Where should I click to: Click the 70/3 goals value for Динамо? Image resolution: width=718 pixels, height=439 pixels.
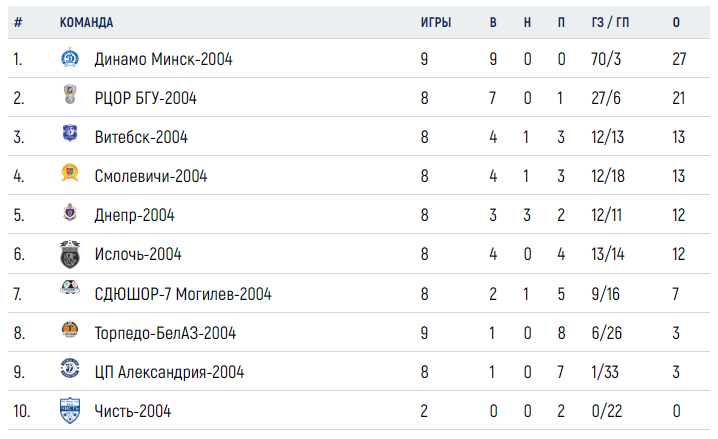[x=606, y=59]
